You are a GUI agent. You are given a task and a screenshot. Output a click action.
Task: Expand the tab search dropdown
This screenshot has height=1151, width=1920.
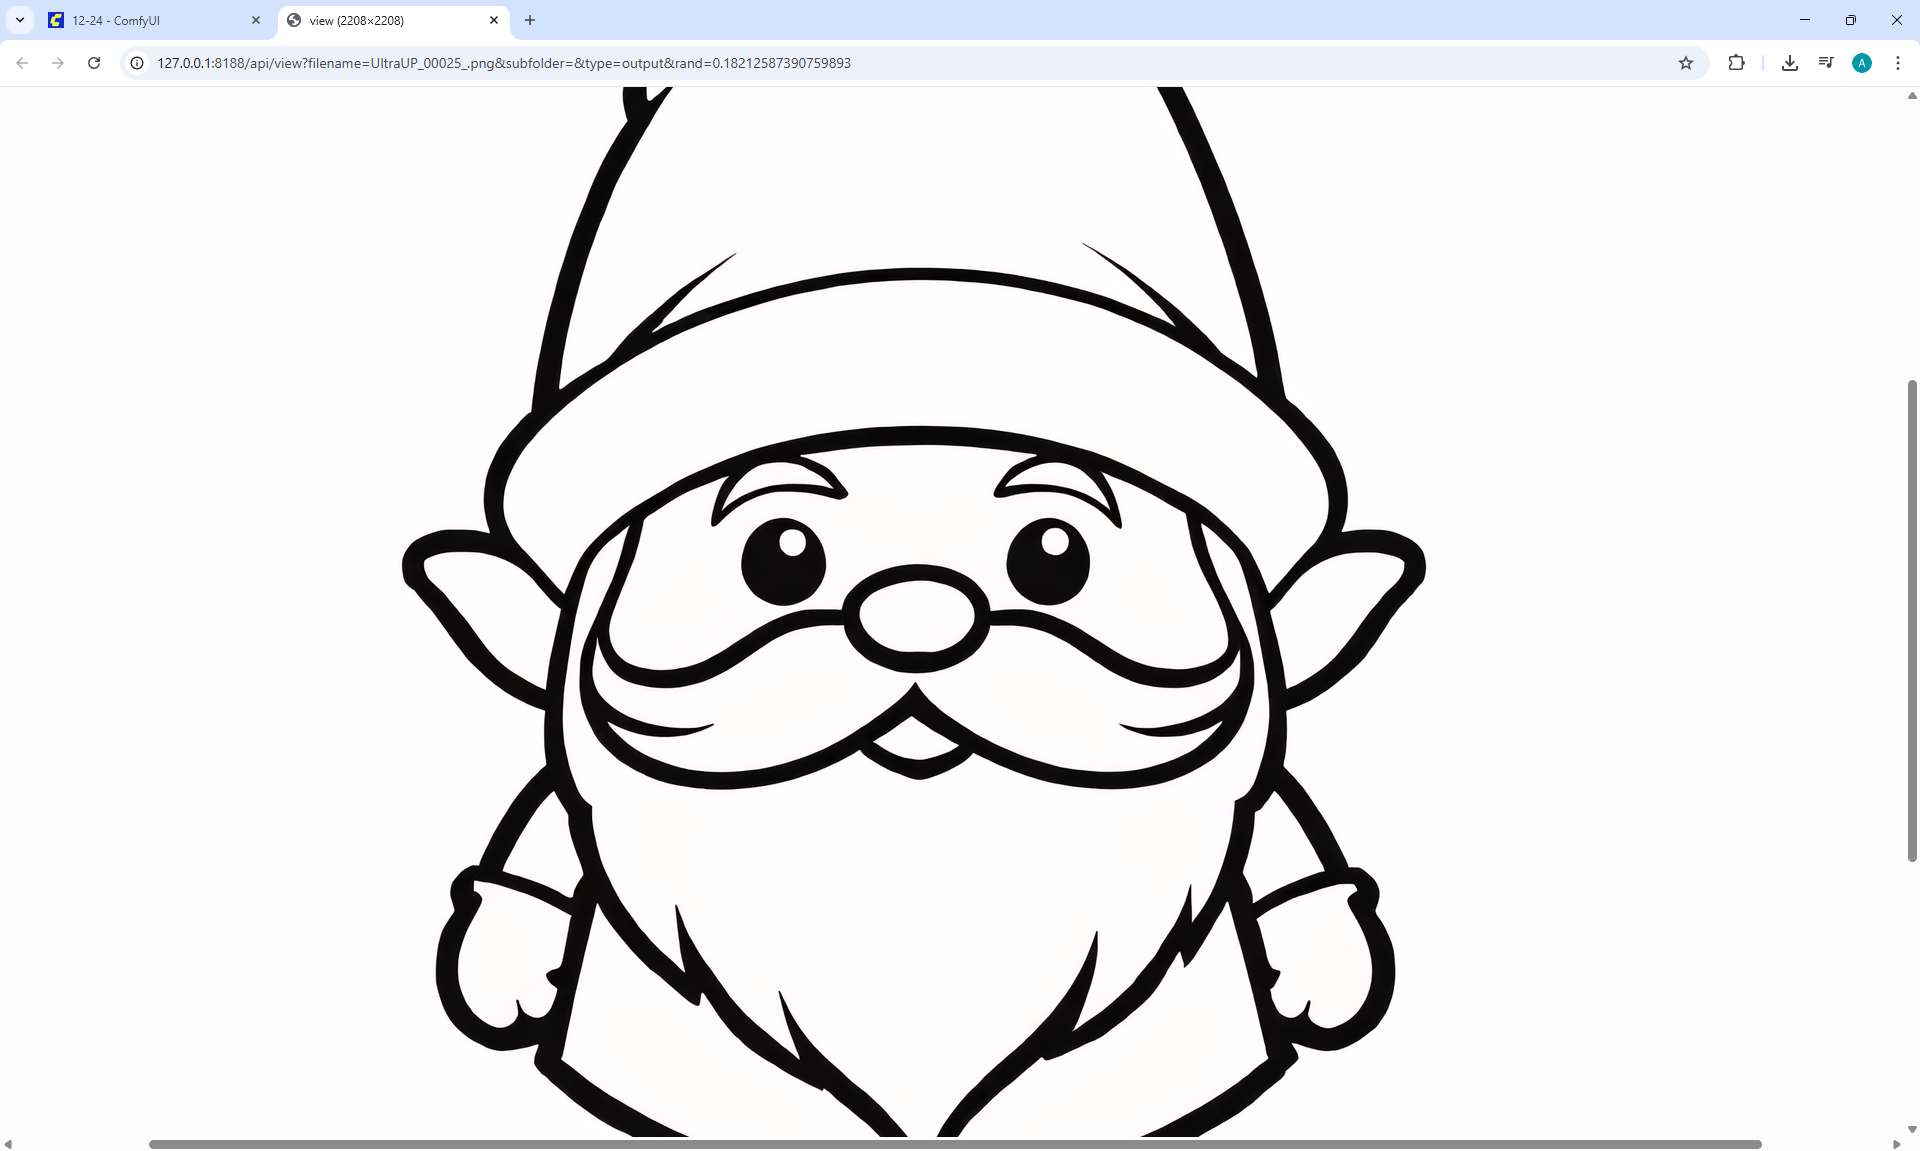point(20,20)
